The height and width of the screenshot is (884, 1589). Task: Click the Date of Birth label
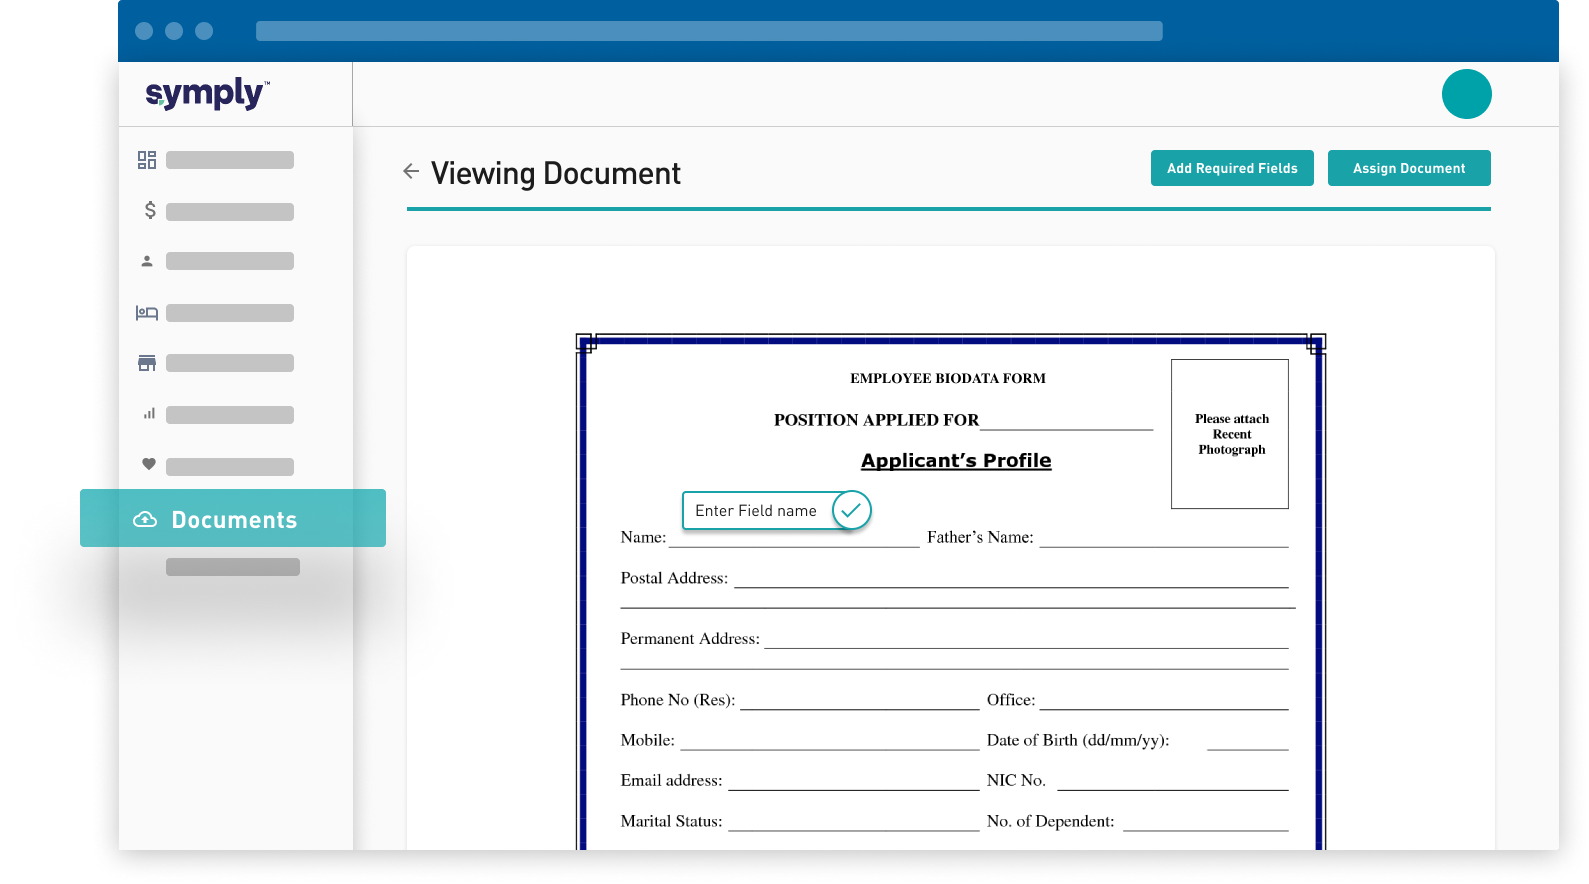[x=1078, y=740]
